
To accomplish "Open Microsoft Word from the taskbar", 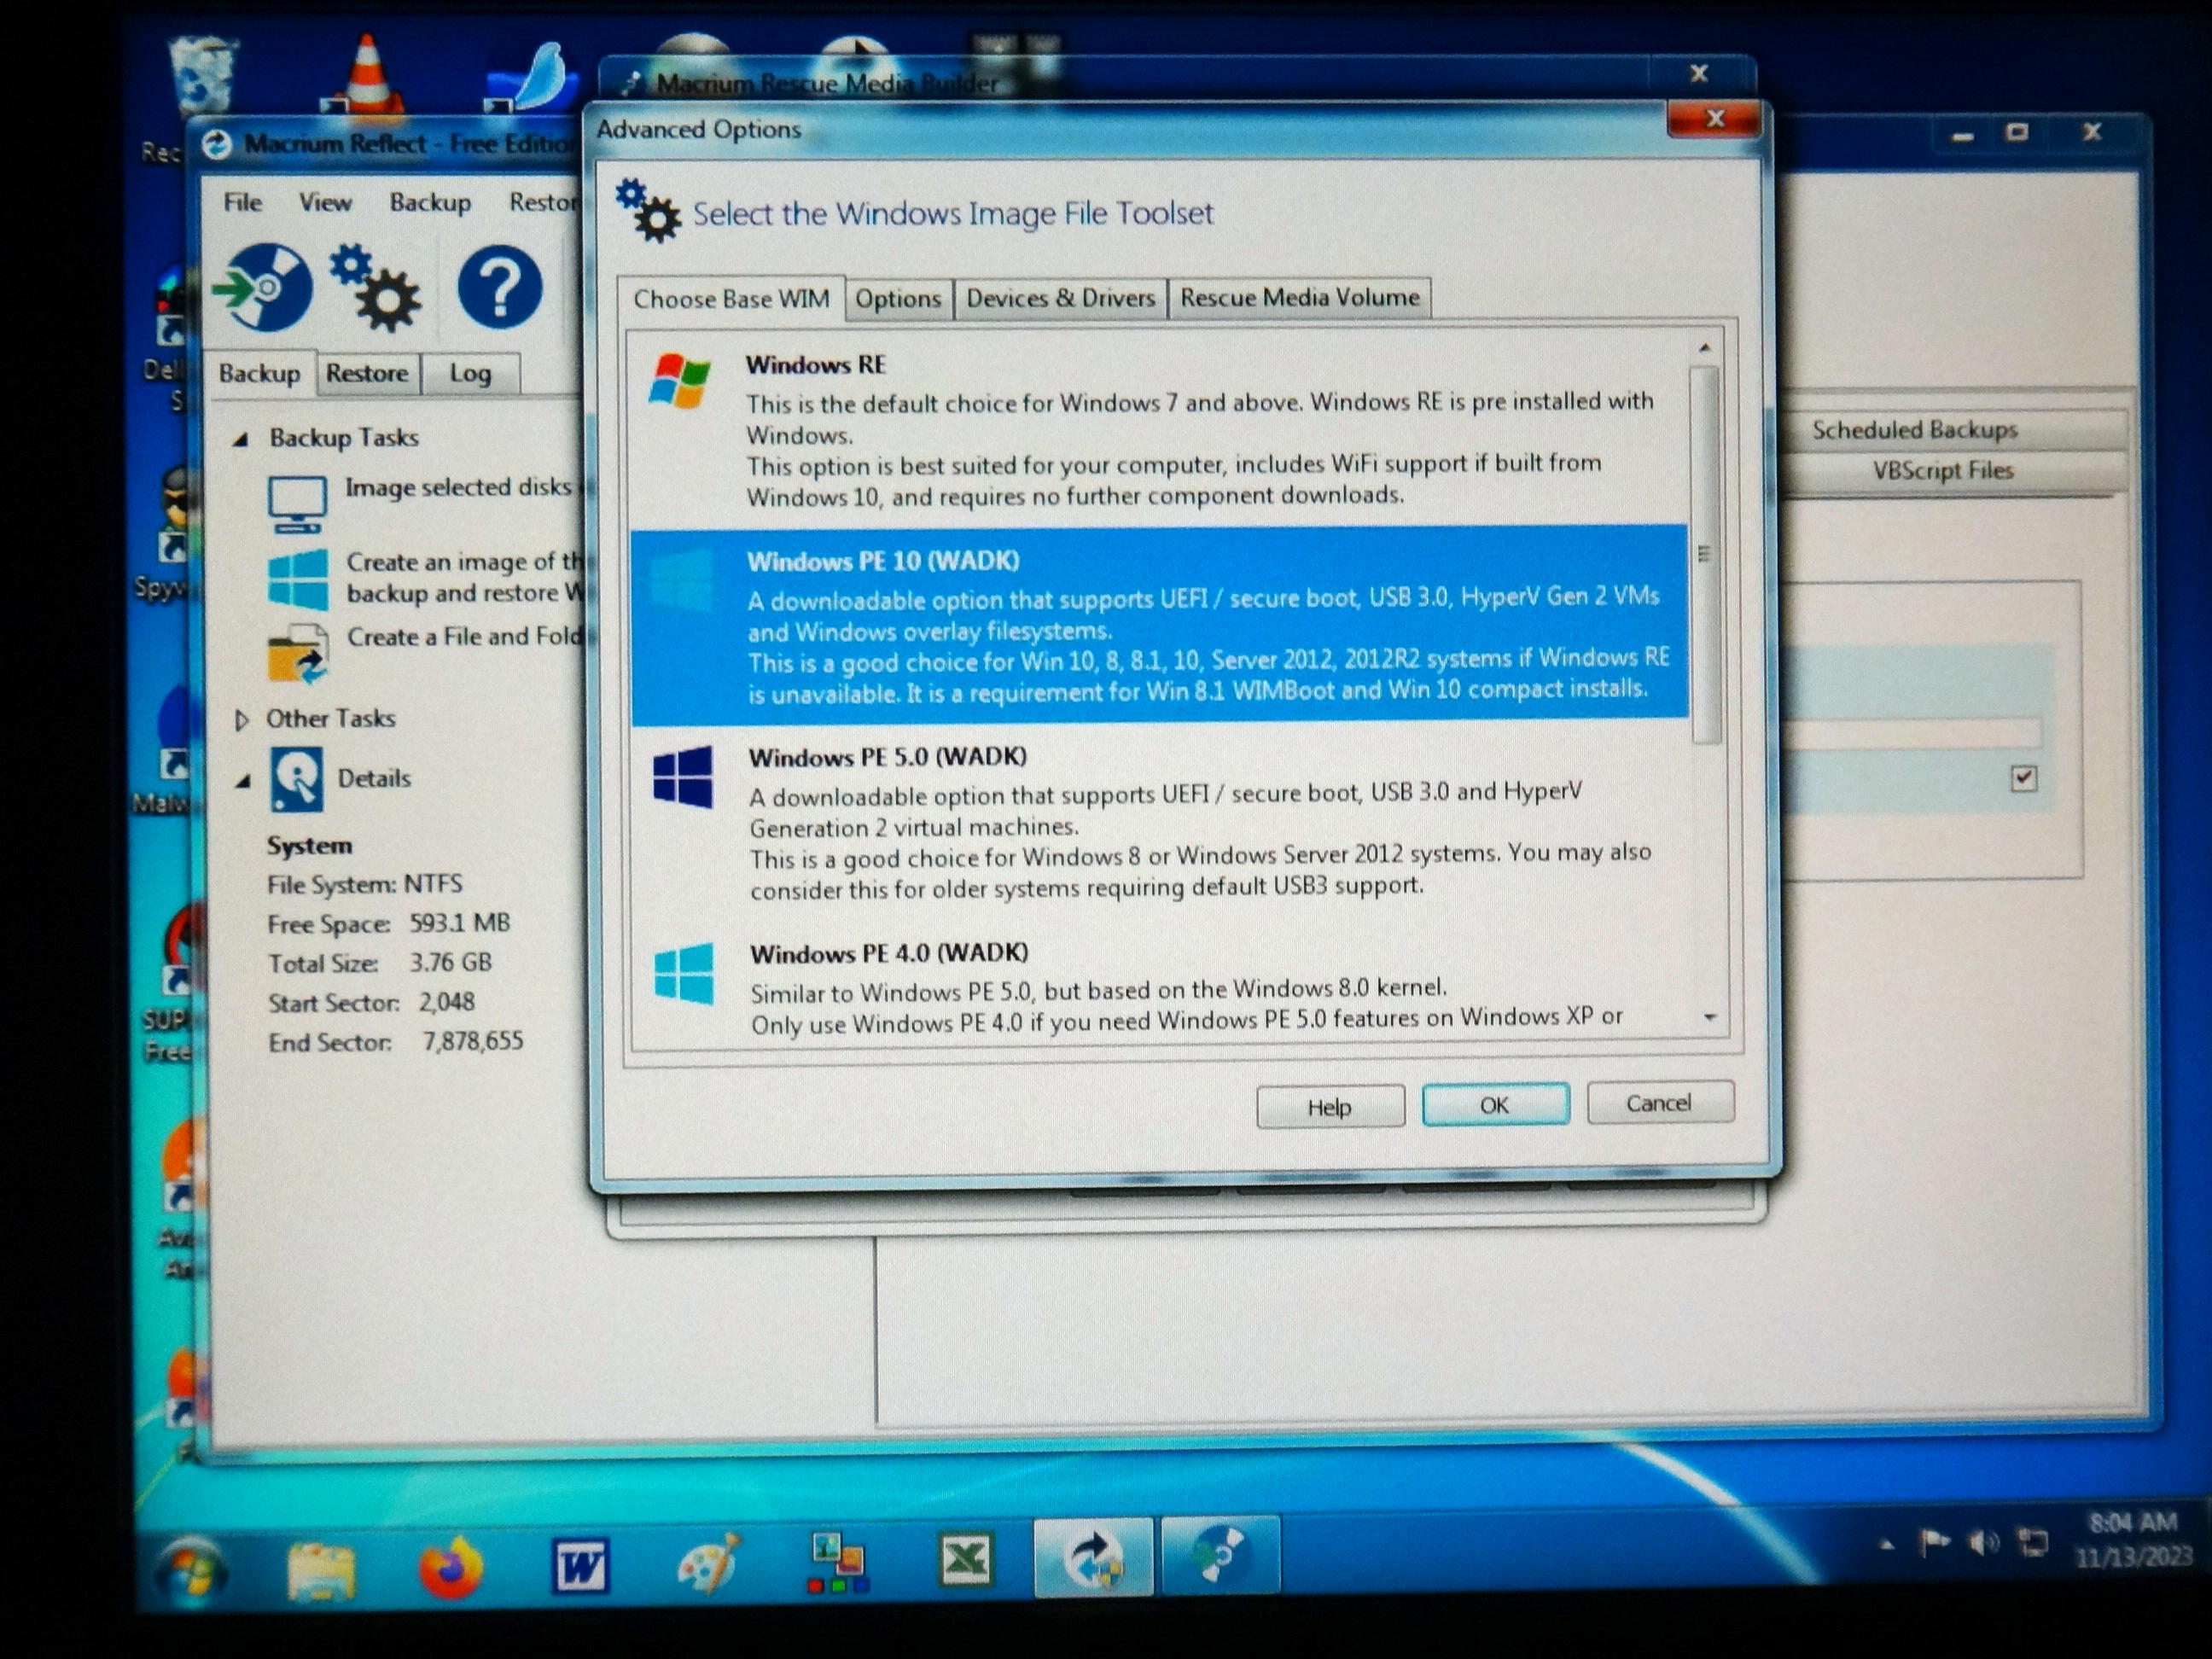I will coord(581,1564).
